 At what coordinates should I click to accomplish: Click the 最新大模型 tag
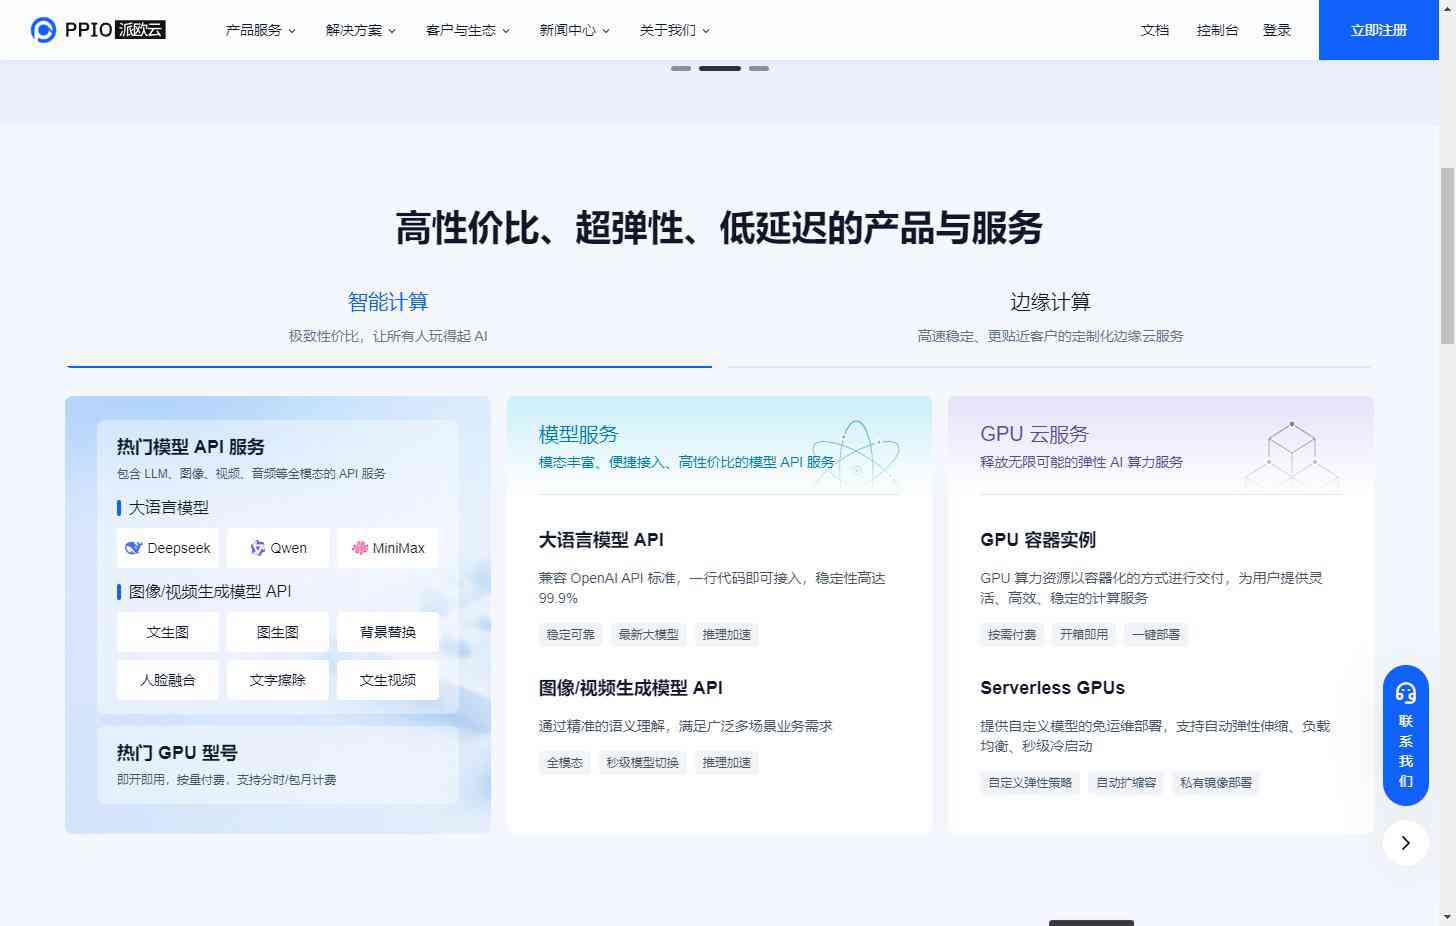pyautogui.click(x=648, y=635)
